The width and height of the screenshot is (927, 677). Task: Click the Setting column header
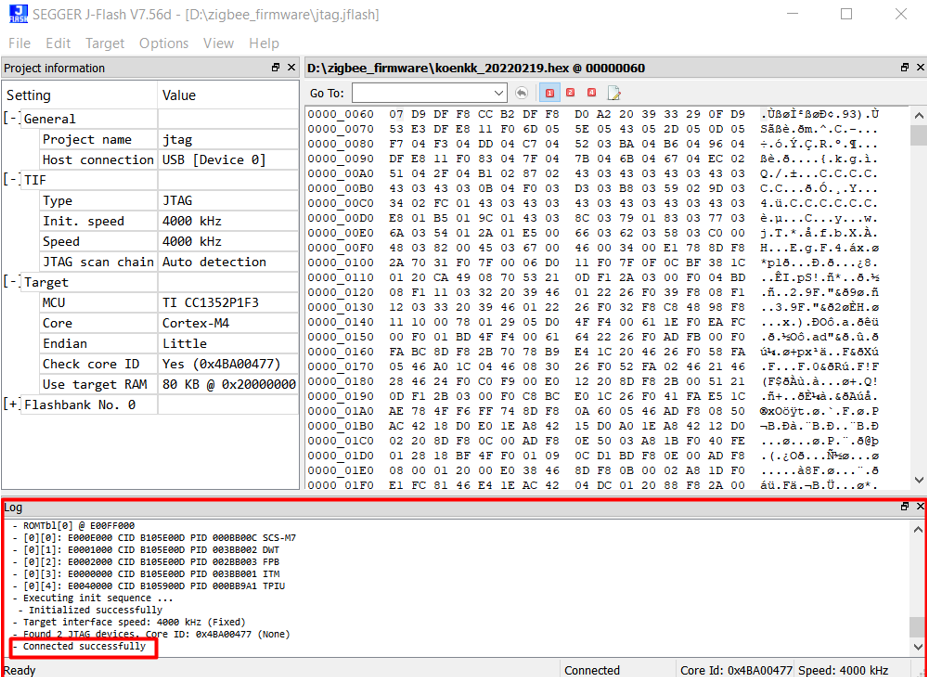(80, 95)
